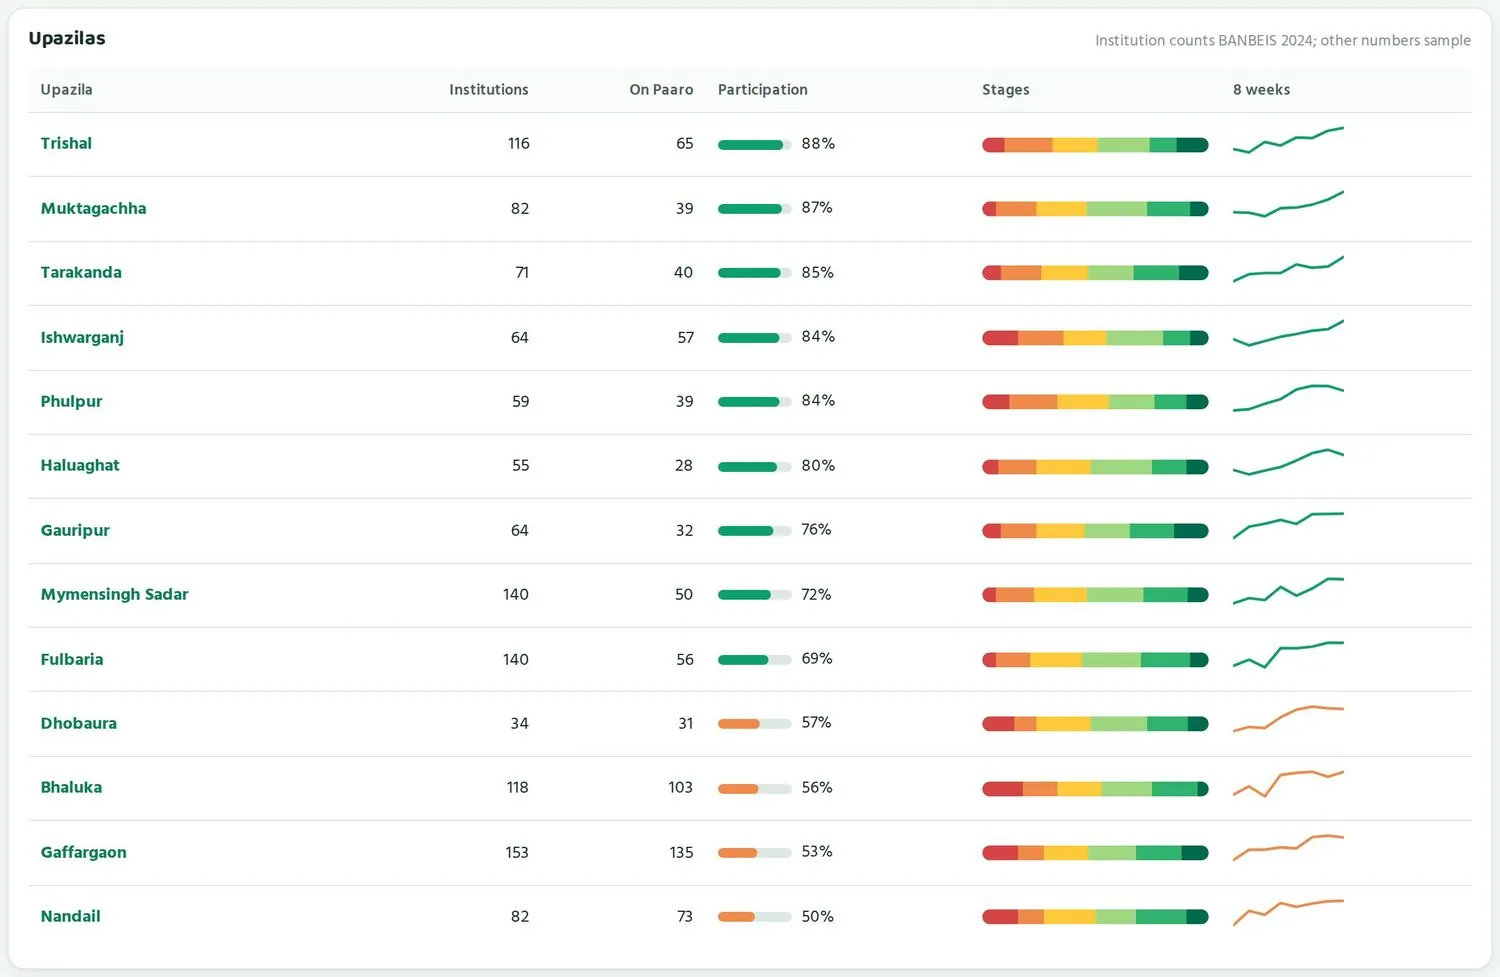Click the On Paaro count 73 for Nandail
The height and width of the screenshot is (977, 1500).
(x=685, y=917)
